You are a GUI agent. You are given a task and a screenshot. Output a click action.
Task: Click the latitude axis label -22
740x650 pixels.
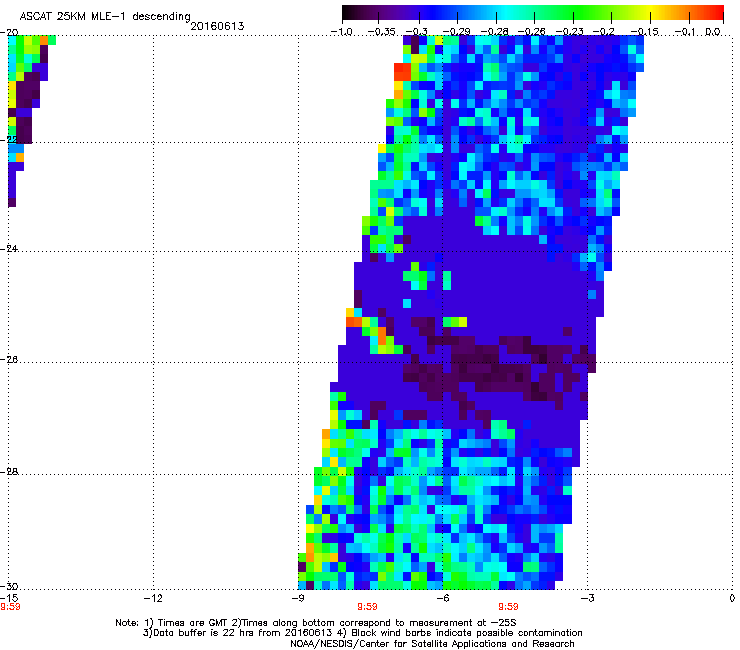click(x=9, y=140)
